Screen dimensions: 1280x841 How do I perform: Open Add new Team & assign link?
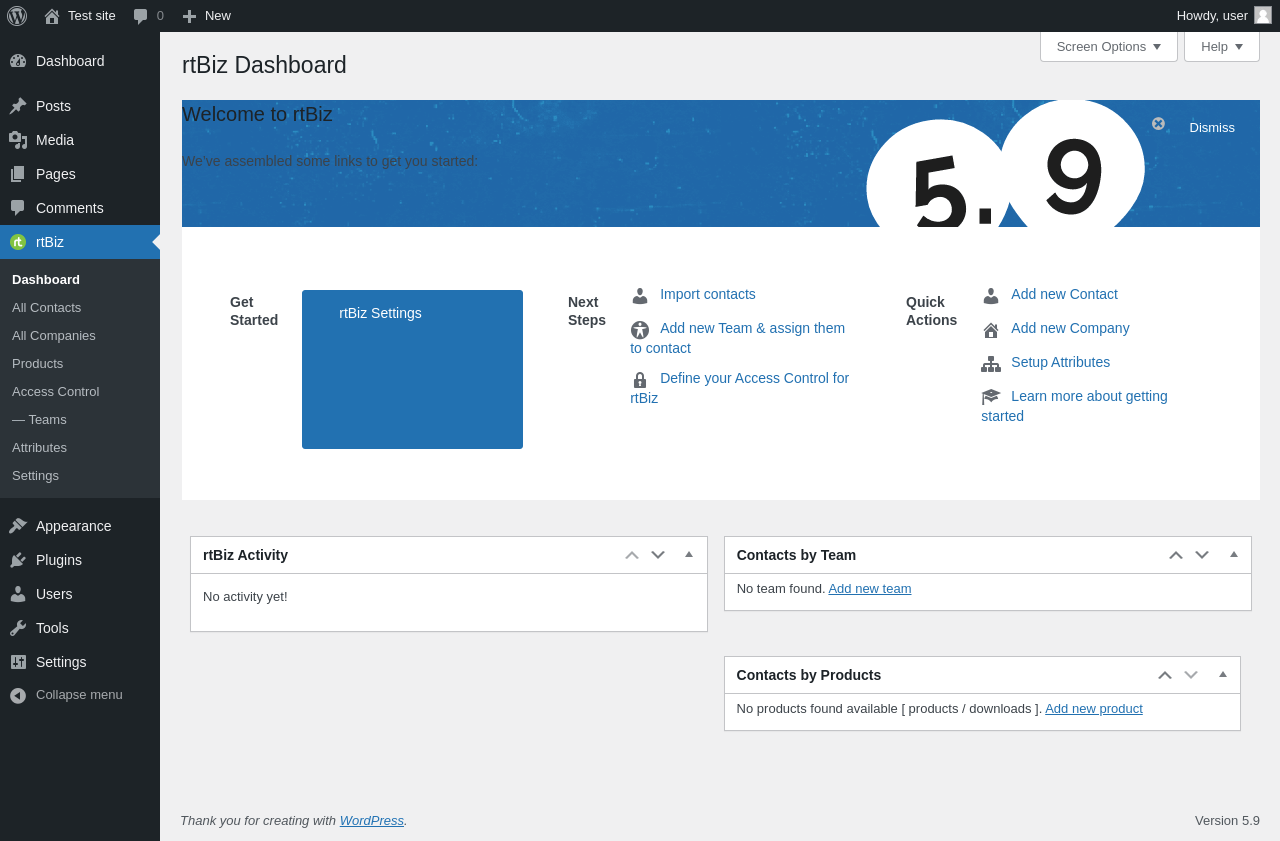click(738, 338)
